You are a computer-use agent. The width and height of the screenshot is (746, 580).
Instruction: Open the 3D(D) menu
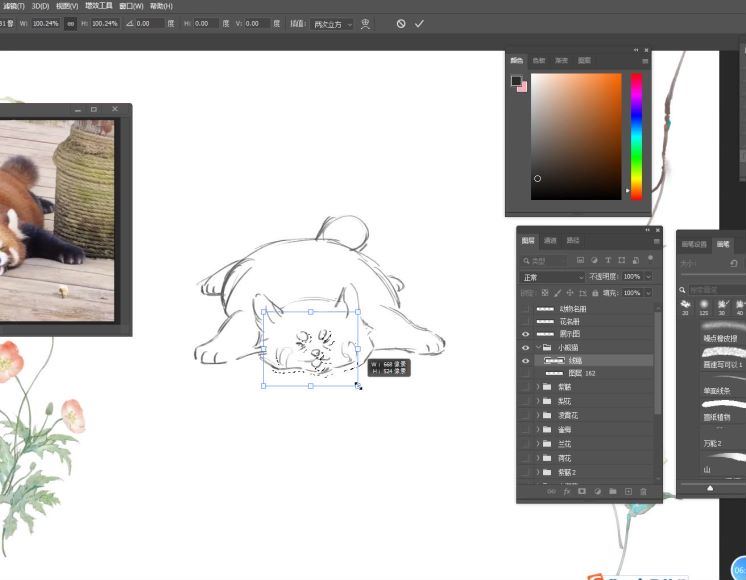(x=40, y=6)
